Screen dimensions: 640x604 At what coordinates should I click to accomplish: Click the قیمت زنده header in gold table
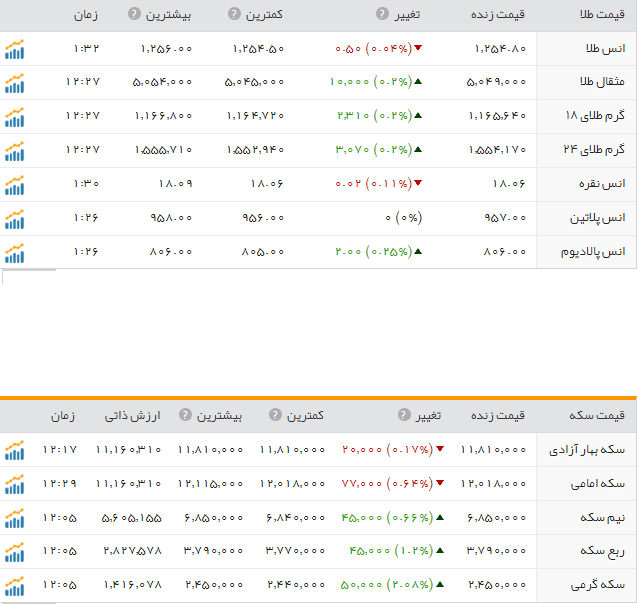tap(498, 15)
